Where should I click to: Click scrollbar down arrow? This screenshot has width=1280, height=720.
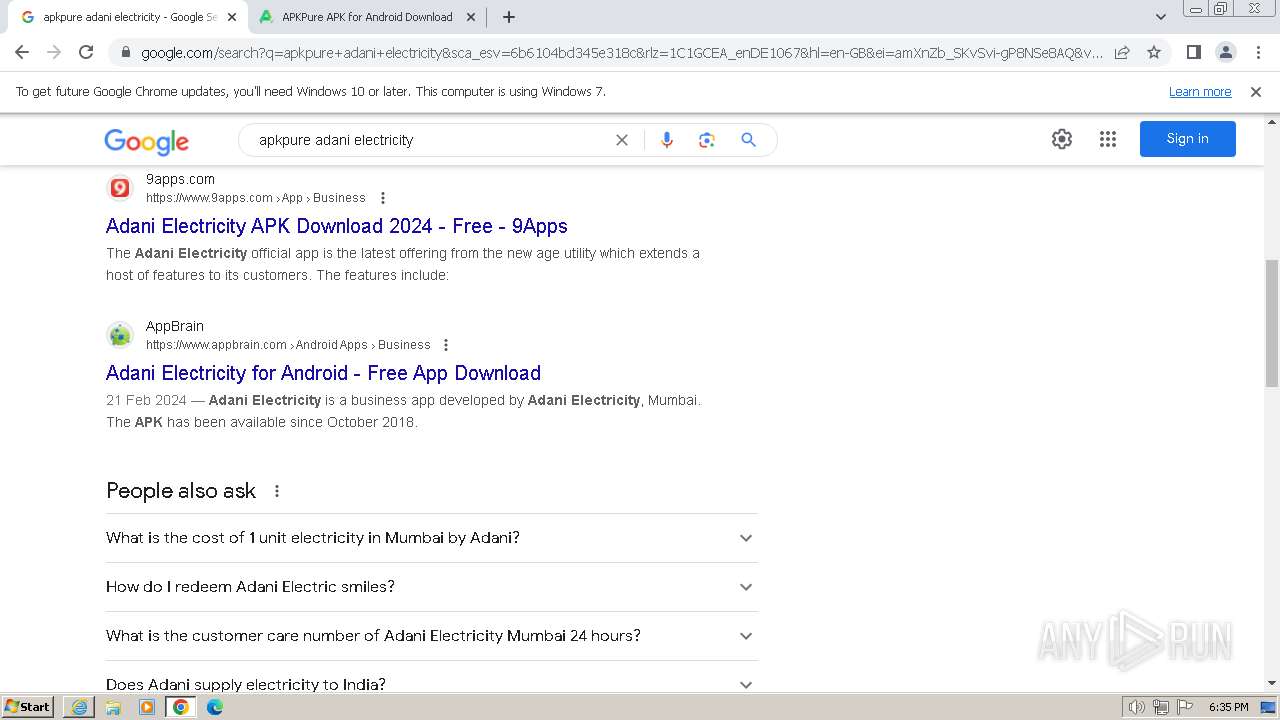(1271, 684)
